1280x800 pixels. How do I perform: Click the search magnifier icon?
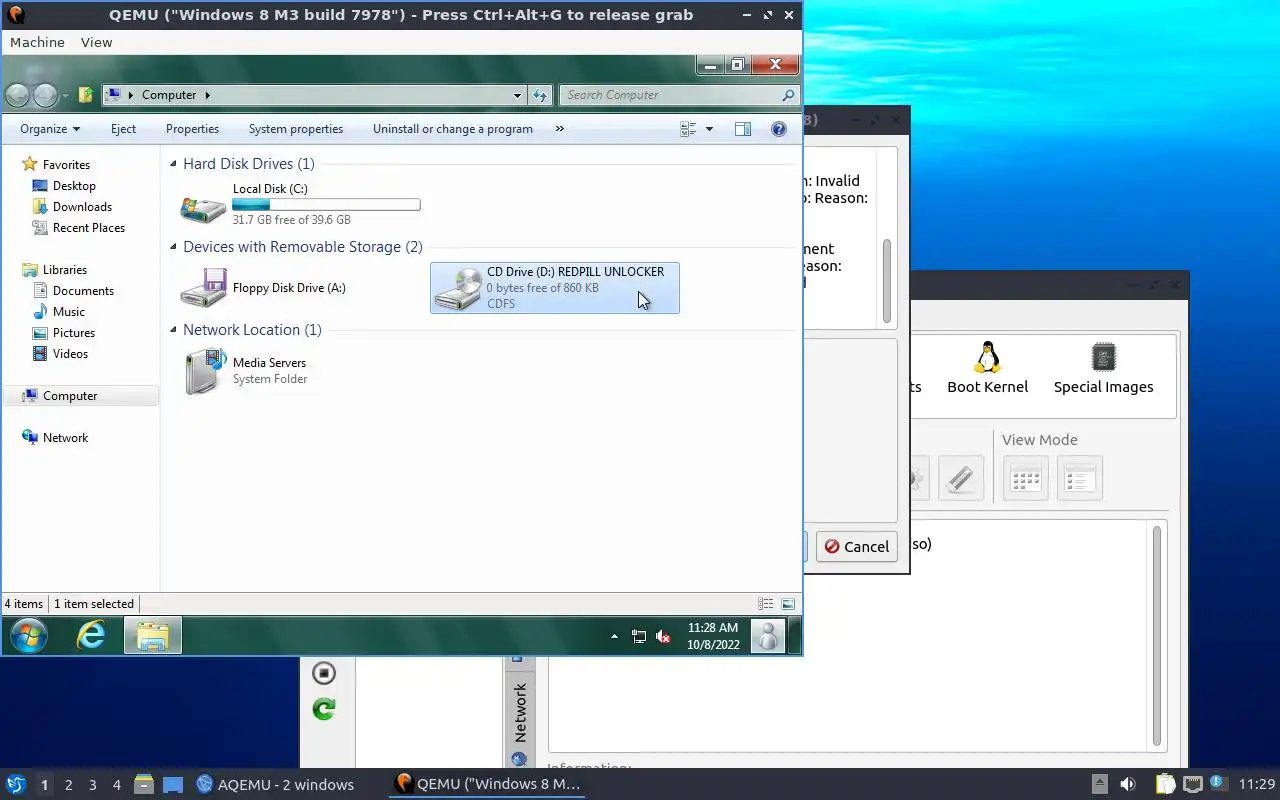pos(788,95)
